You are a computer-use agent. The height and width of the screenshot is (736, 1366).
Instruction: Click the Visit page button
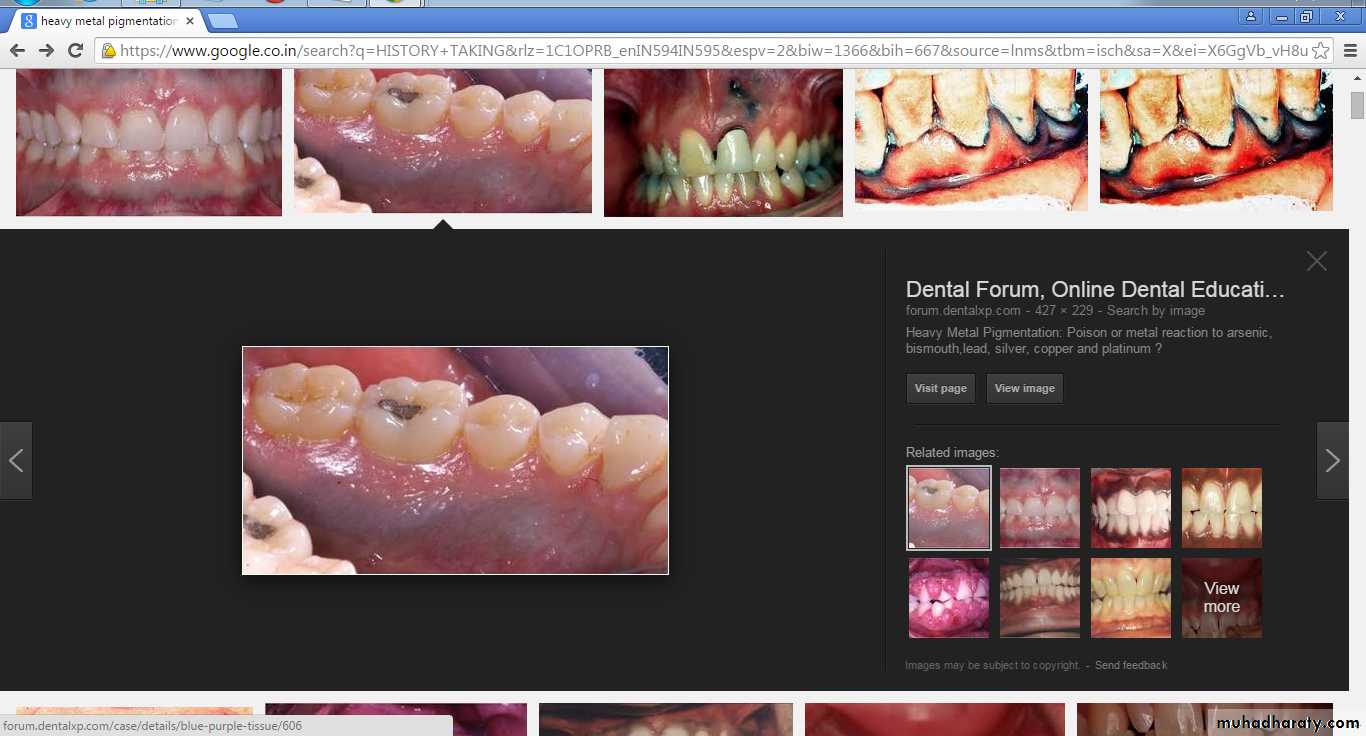coord(940,389)
